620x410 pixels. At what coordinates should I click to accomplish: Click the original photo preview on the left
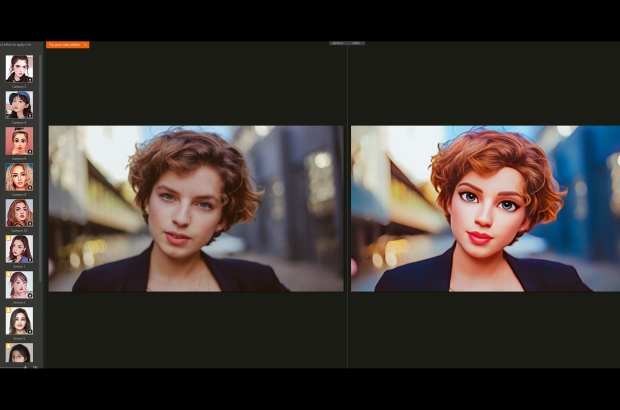coord(196,208)
